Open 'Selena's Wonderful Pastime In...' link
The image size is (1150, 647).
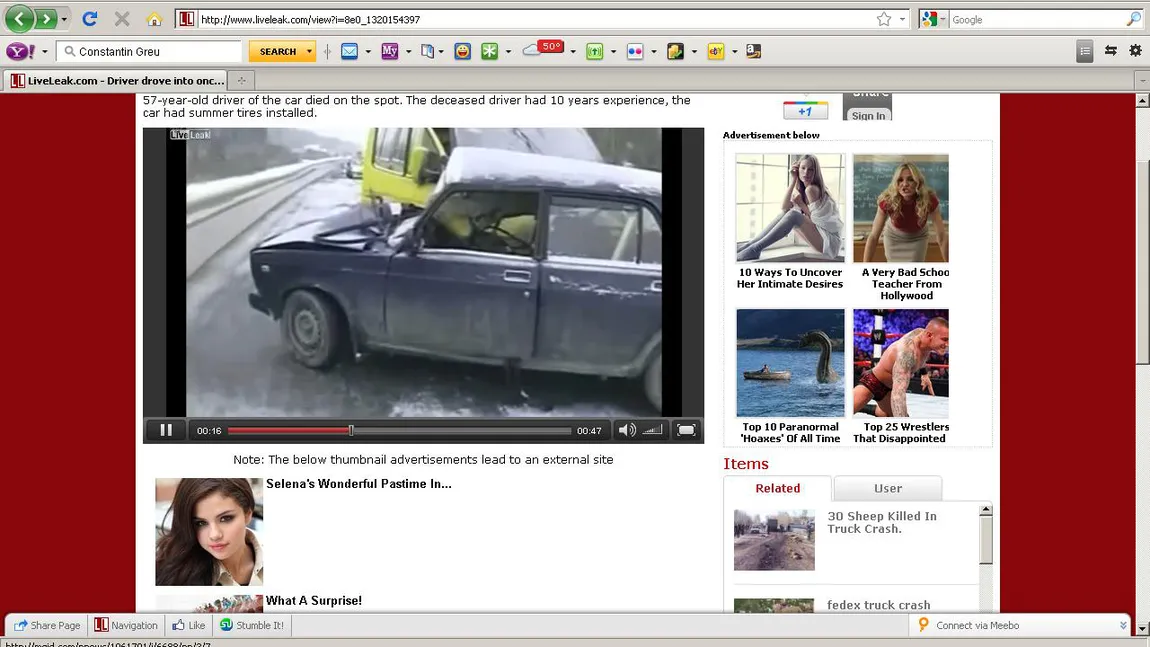point(359,484)
